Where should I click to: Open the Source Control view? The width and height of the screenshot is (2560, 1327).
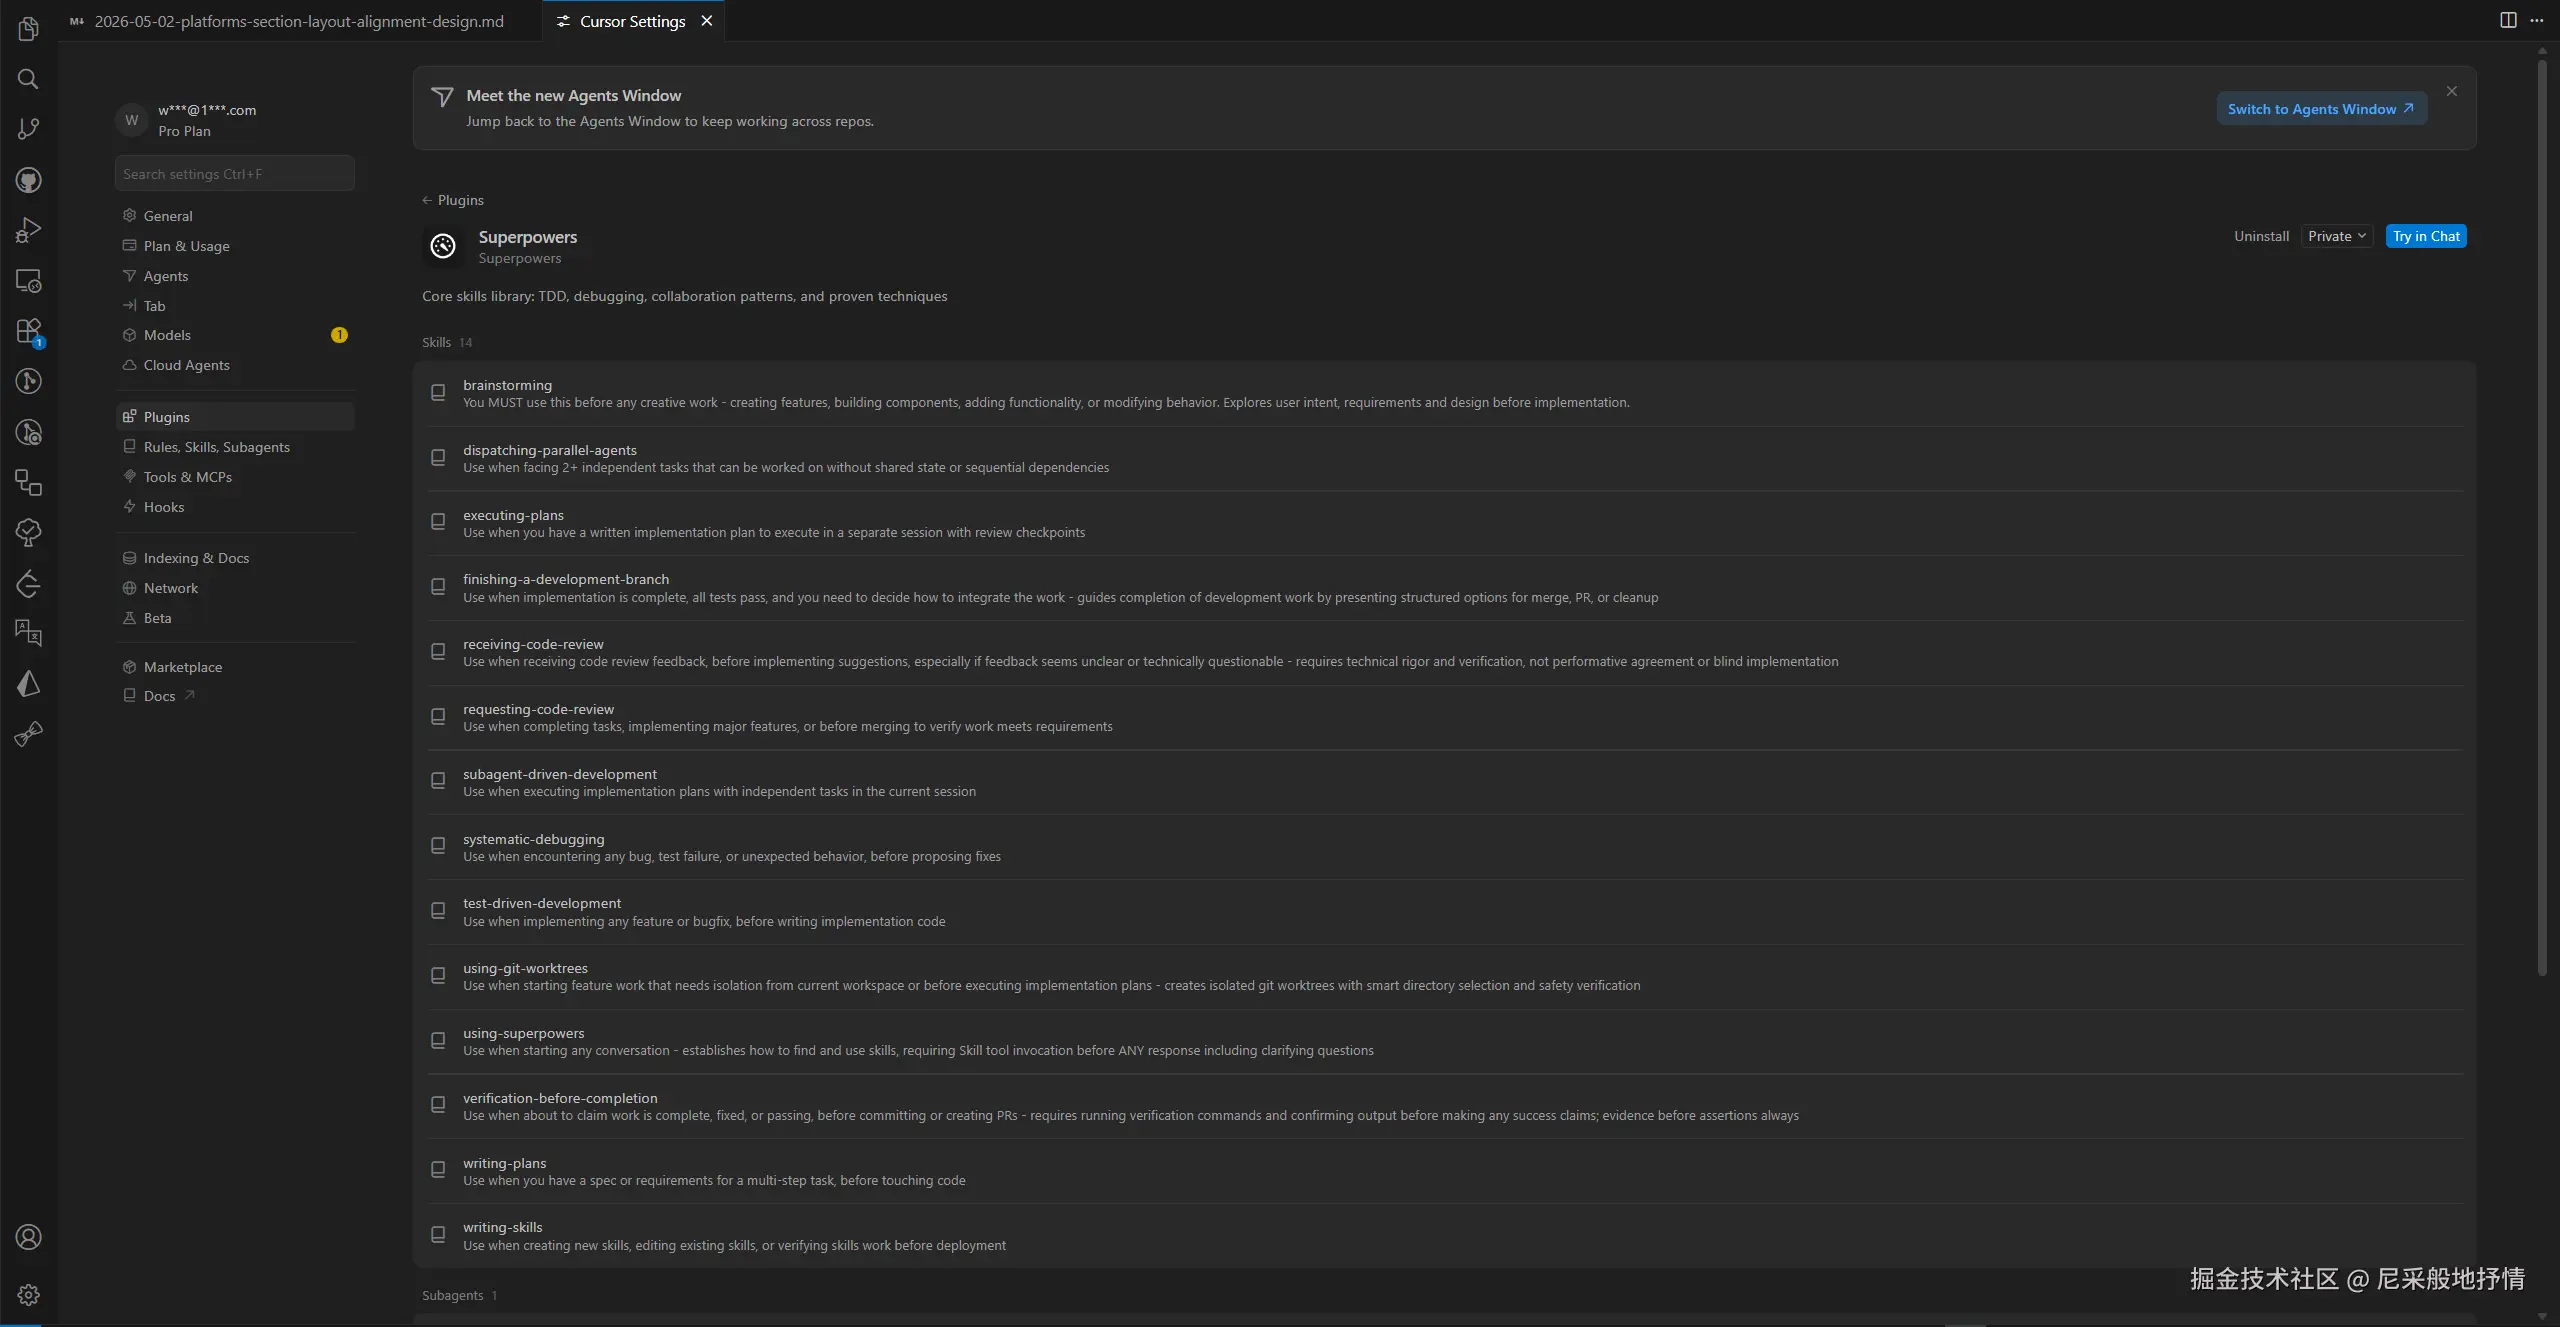click(28, 129)
